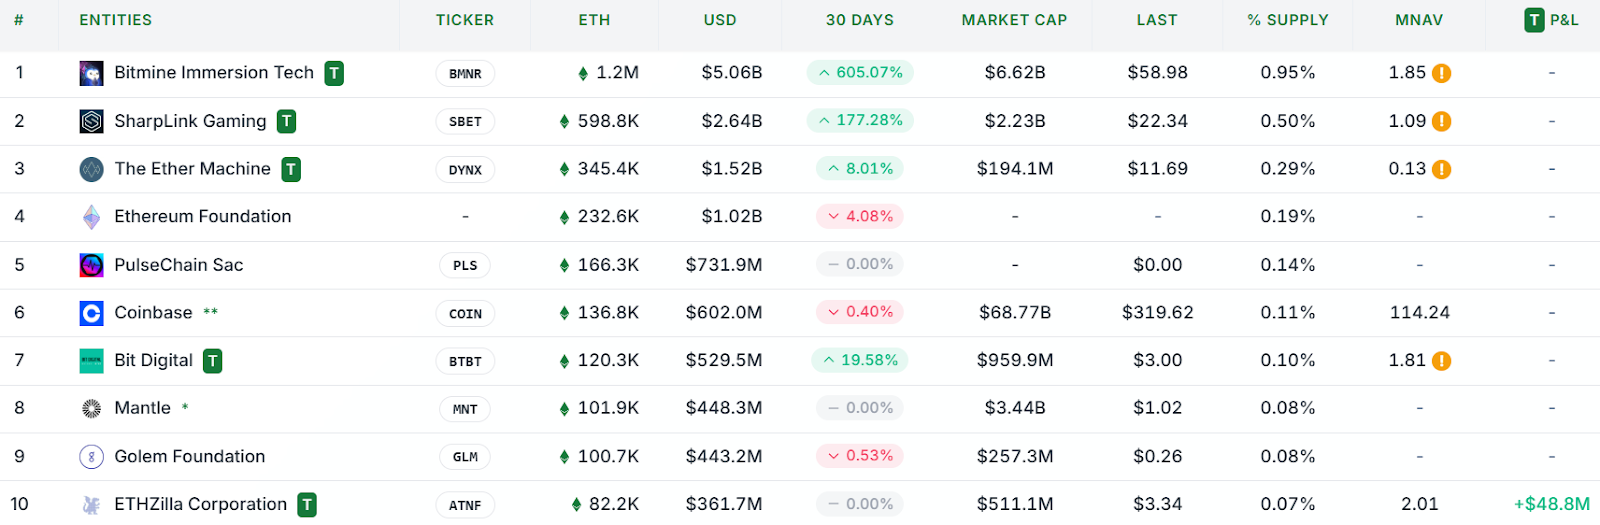Click the Bitmine Immersion Tech logo icon

[x=91, y=73]
